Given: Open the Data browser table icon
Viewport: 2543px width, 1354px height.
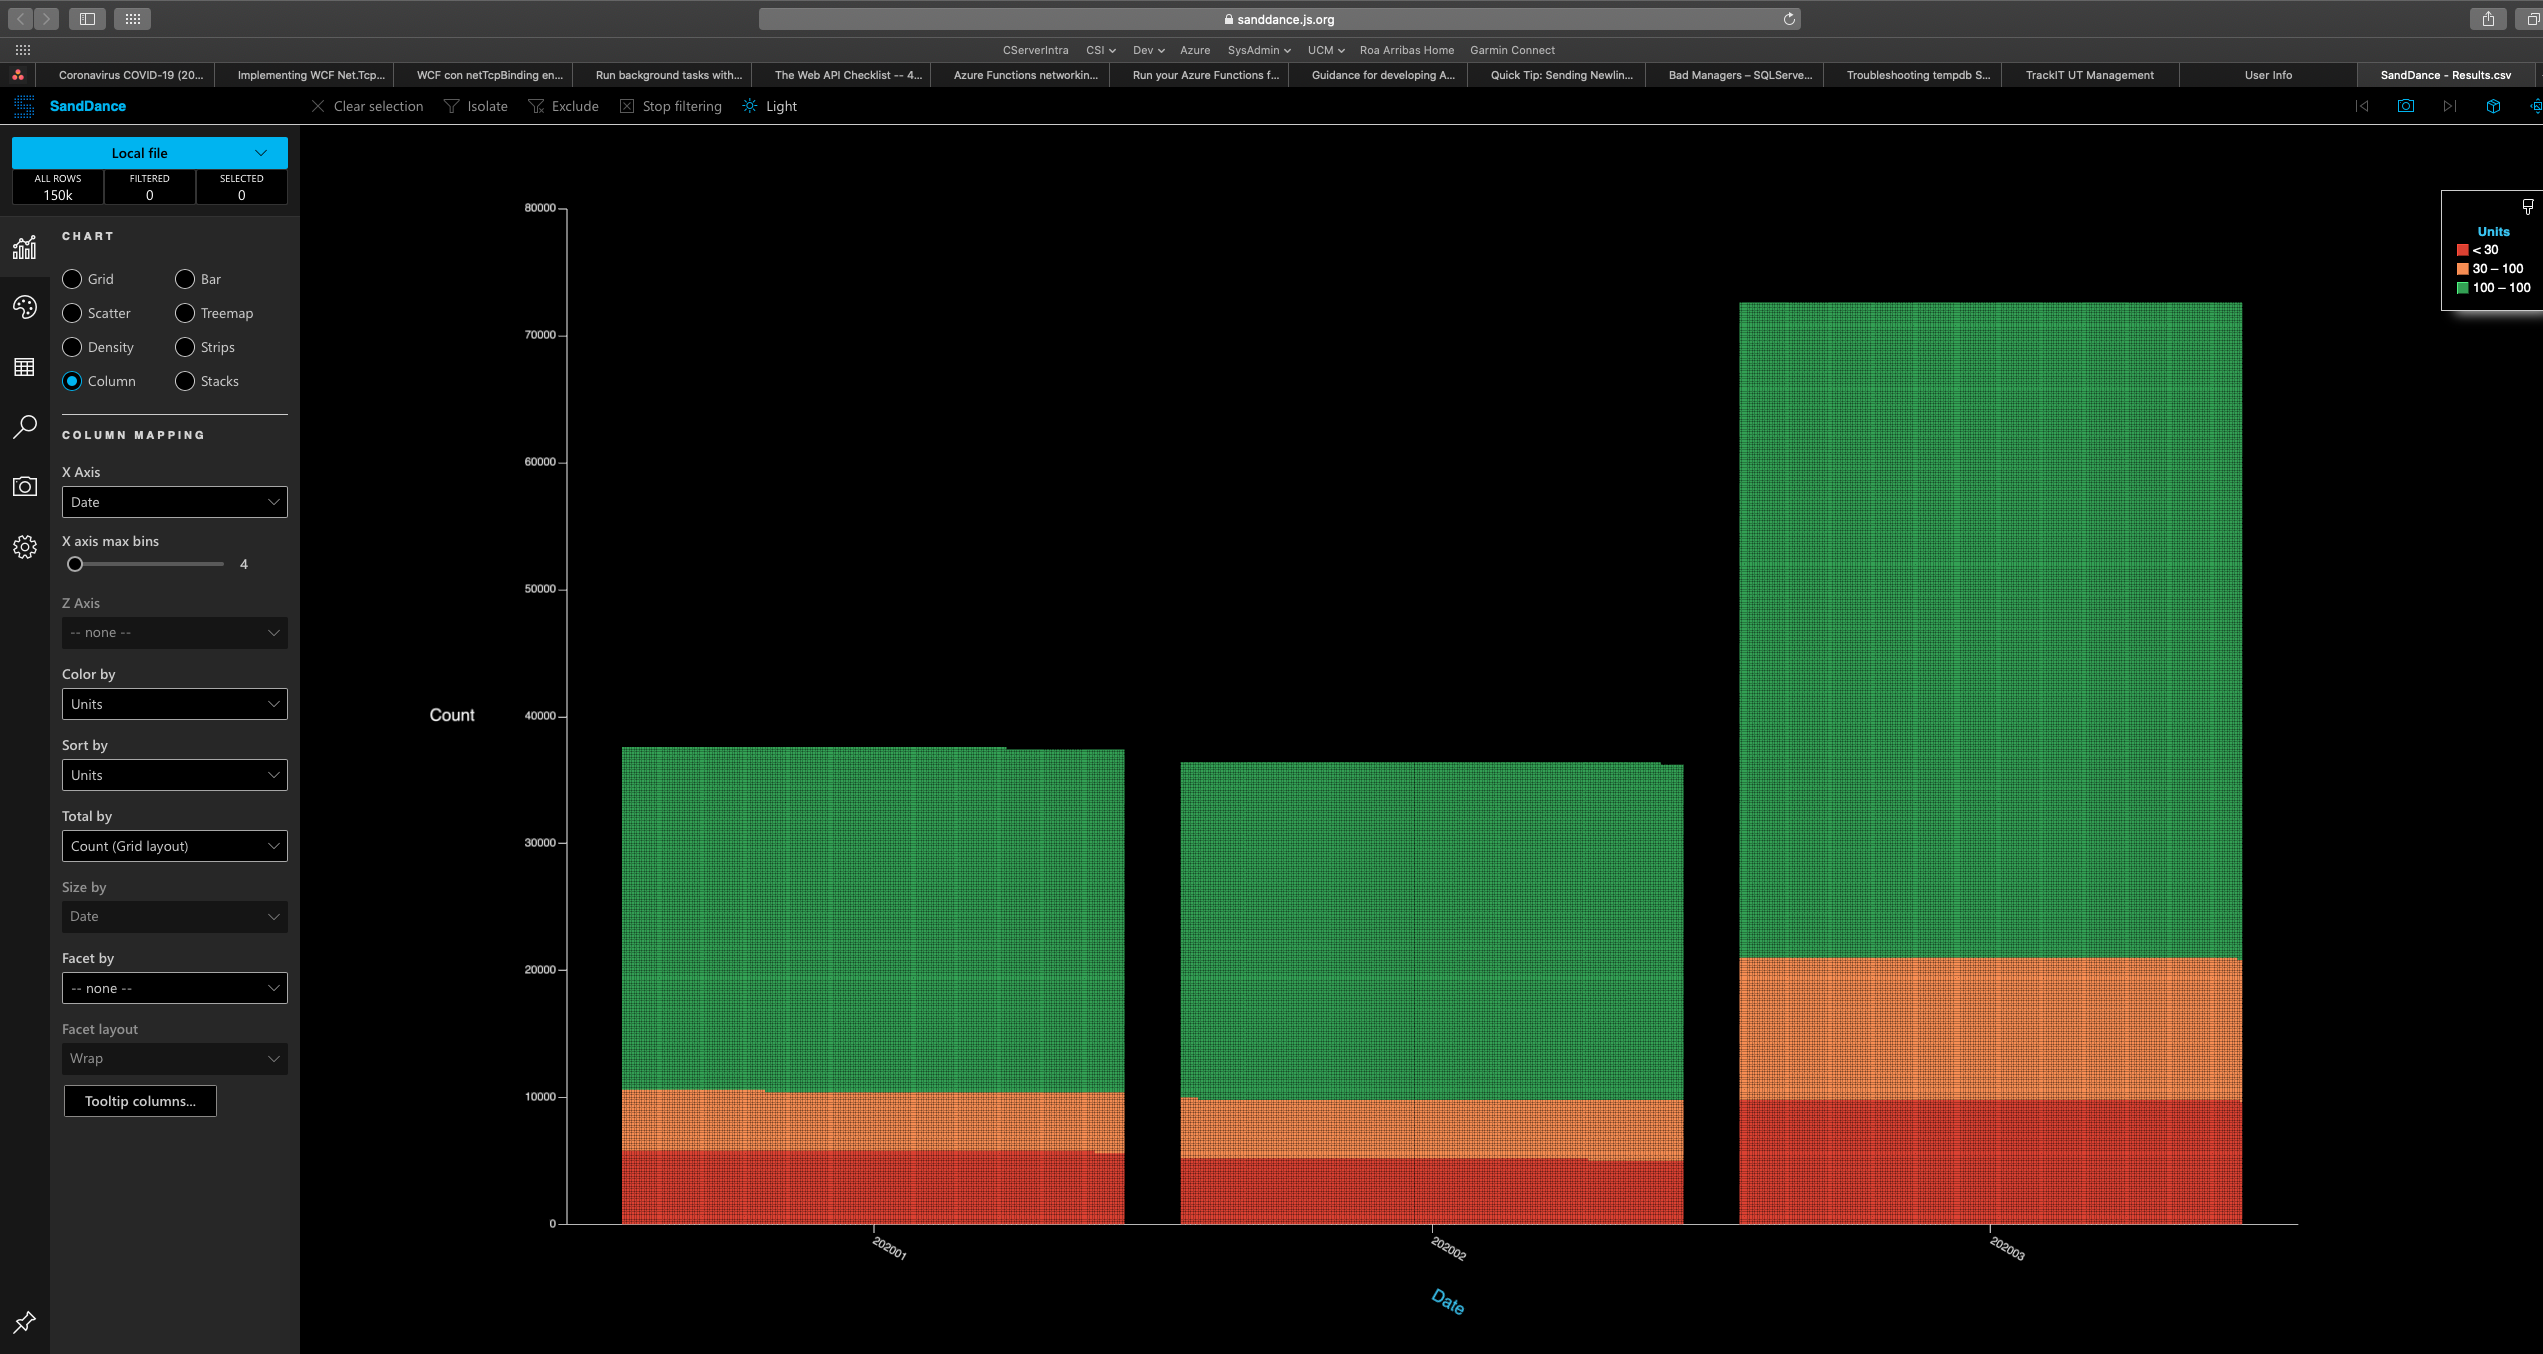Looking at the screenshot, I should (24, 367).
